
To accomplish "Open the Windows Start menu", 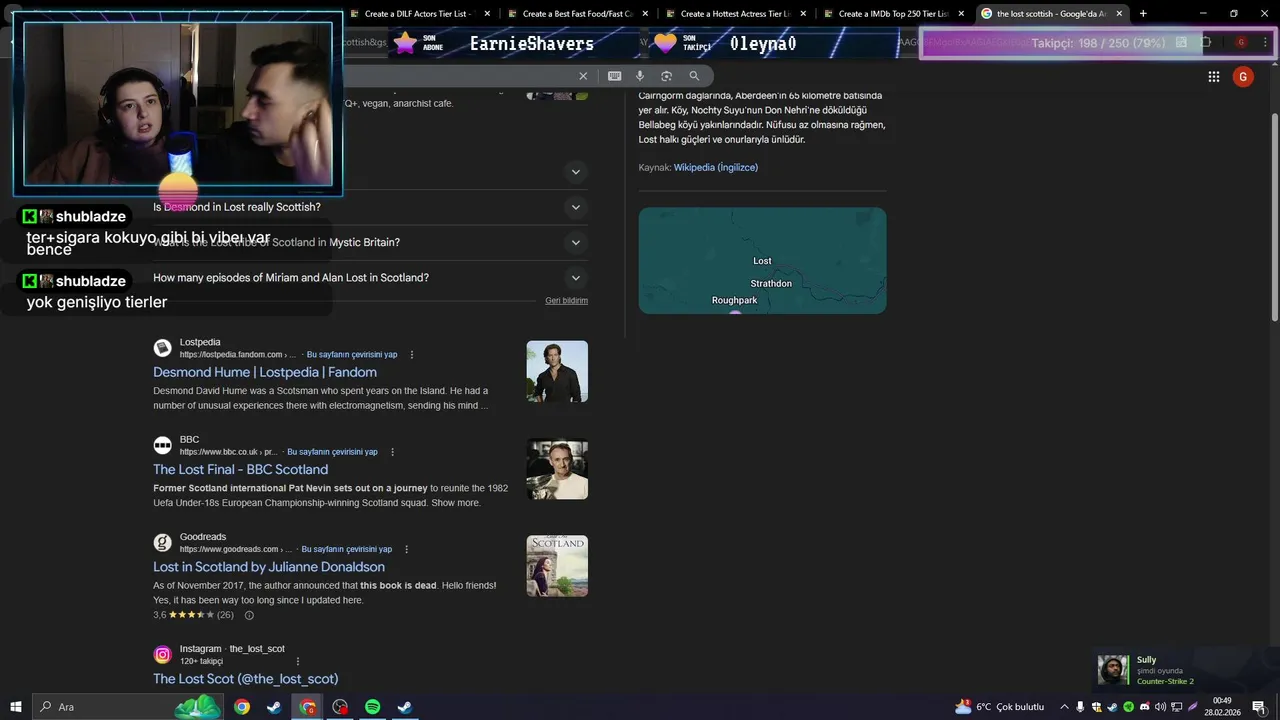I will coord(16,707).
